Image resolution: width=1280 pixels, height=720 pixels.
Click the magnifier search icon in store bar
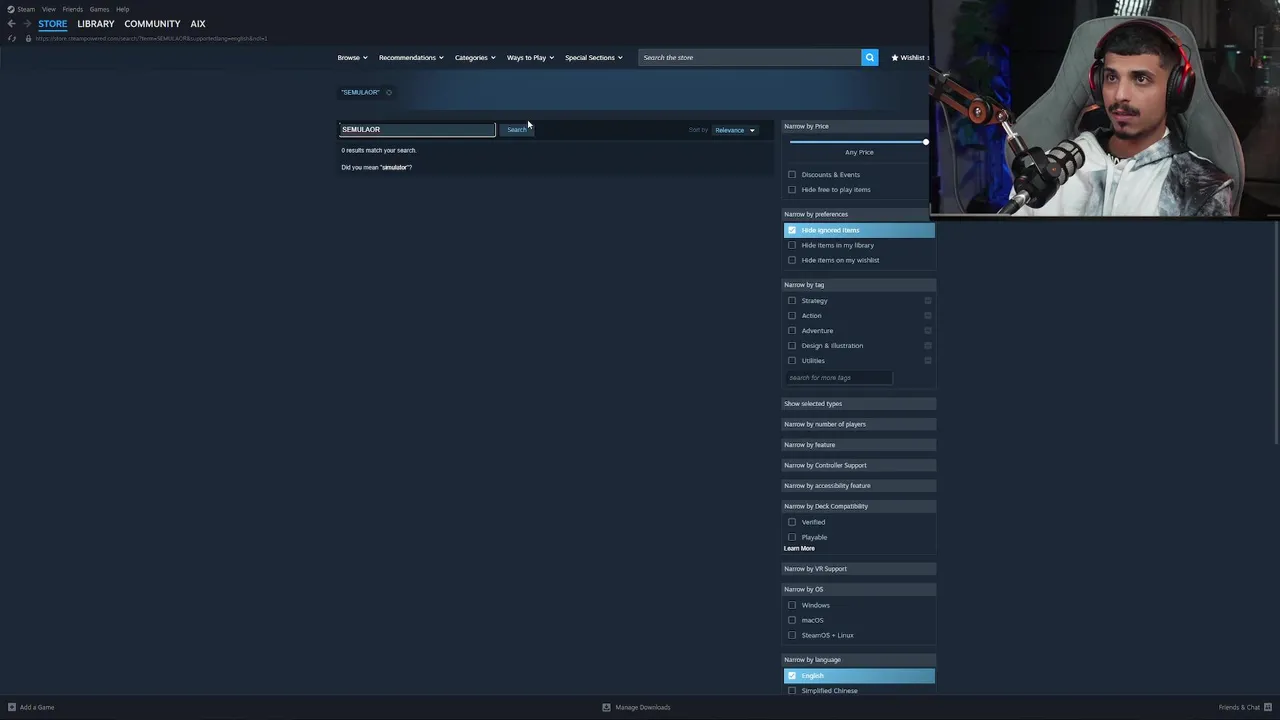(869, 57)
